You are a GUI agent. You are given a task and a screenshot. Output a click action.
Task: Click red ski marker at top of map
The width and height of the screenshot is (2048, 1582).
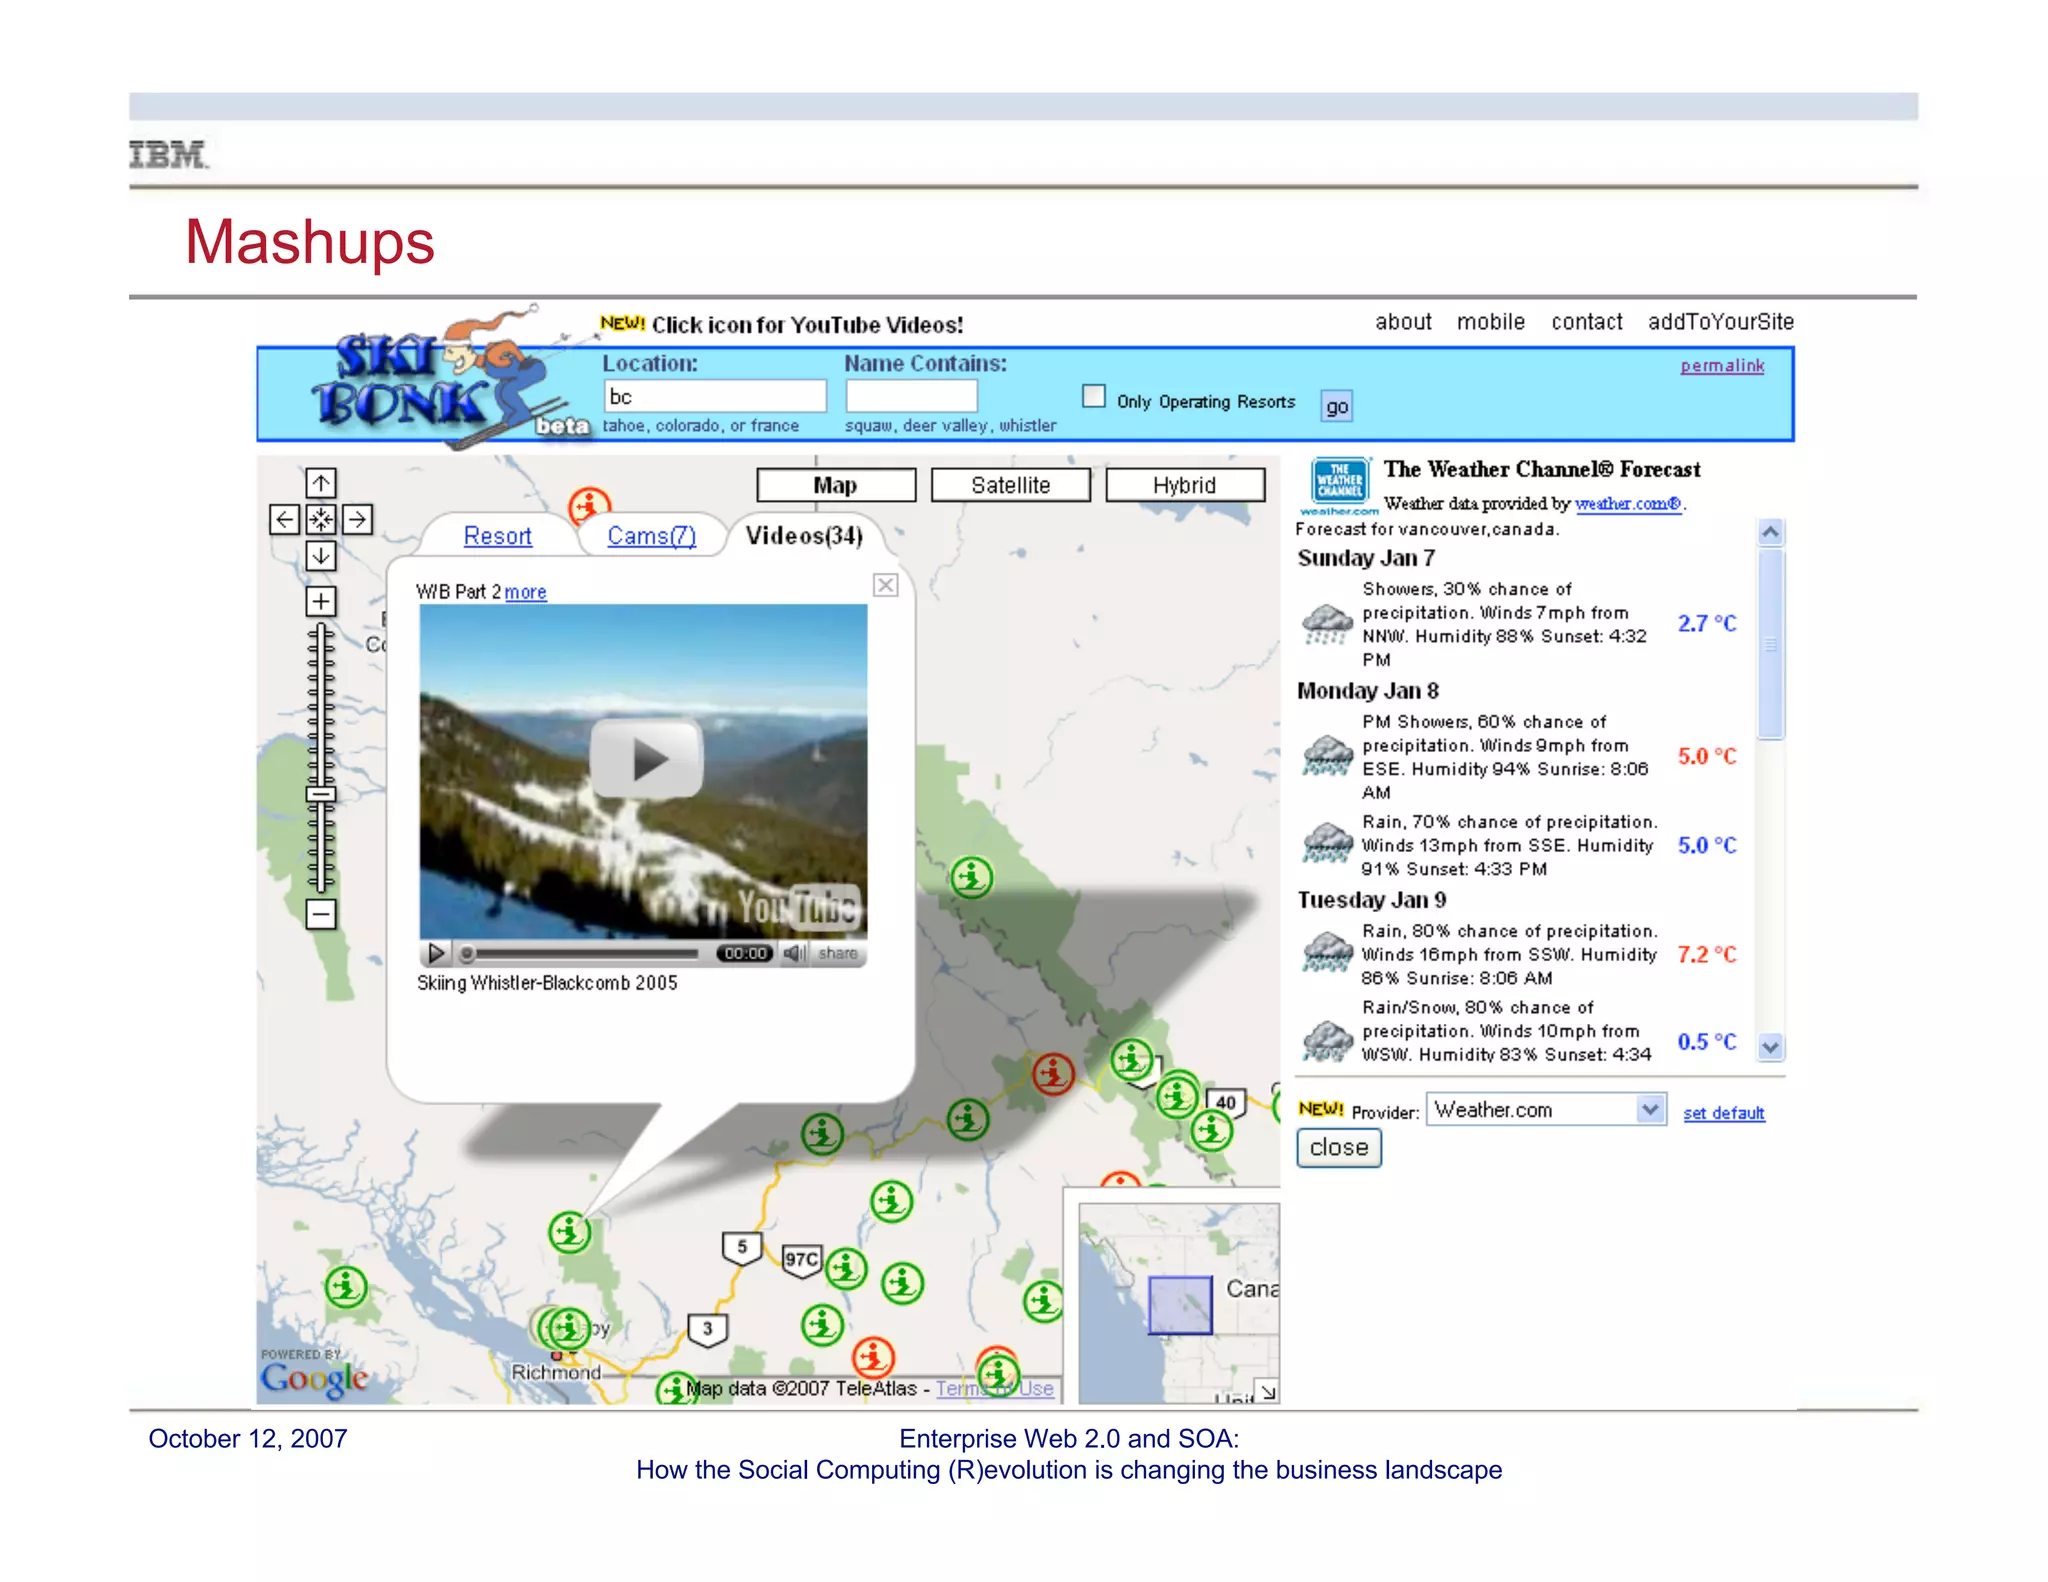click(589, 505)
